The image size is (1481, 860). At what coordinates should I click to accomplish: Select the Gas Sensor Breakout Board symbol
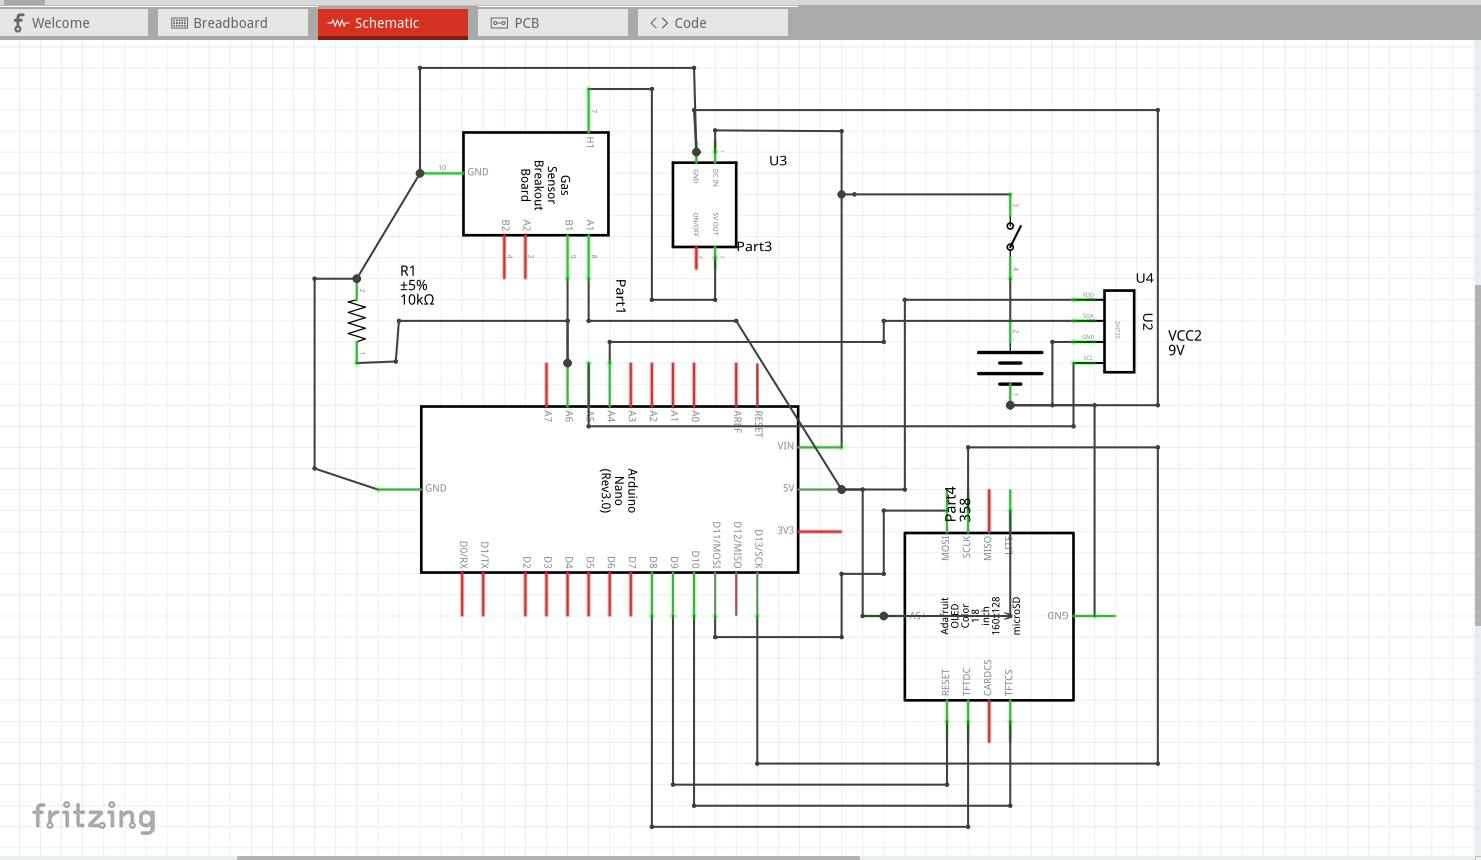click(x=537, y=183)
